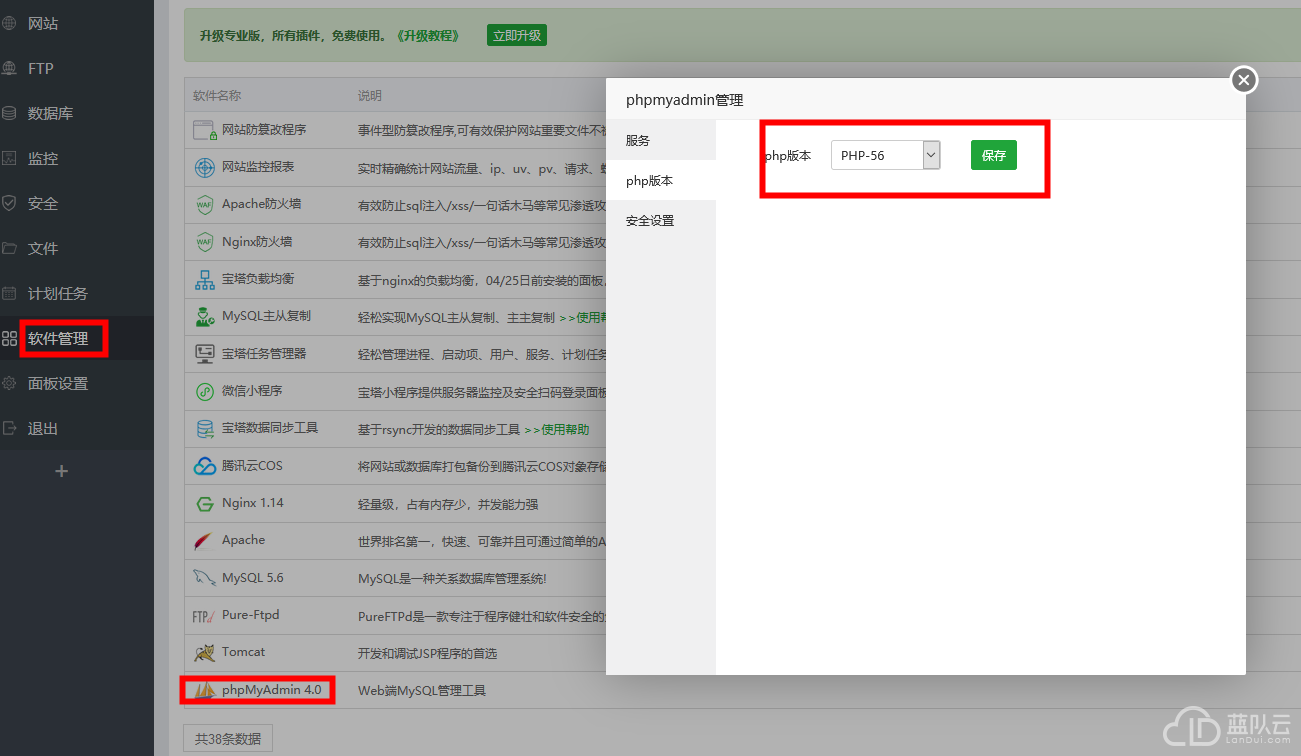Click the 文件 folder icon in sidebar
Image resolution: width=1301 pixels, height=756 pixels.
pyautogui.click(x=9, y=248)
